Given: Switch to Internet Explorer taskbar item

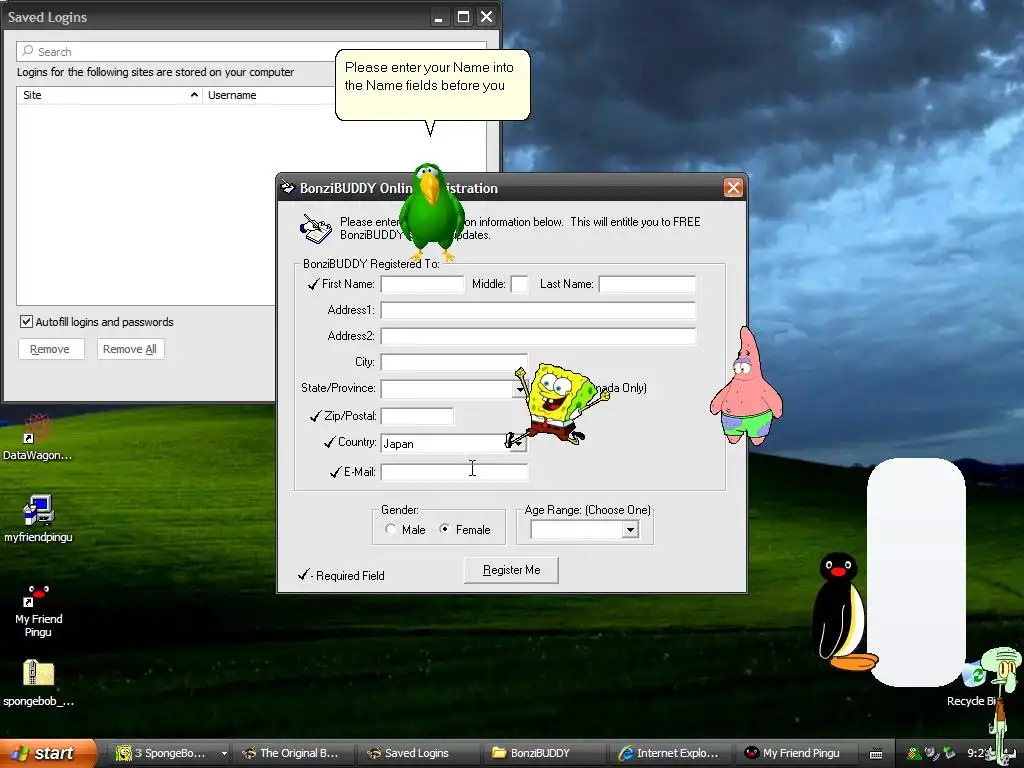Looking at the screenshot, I should 669,753.
